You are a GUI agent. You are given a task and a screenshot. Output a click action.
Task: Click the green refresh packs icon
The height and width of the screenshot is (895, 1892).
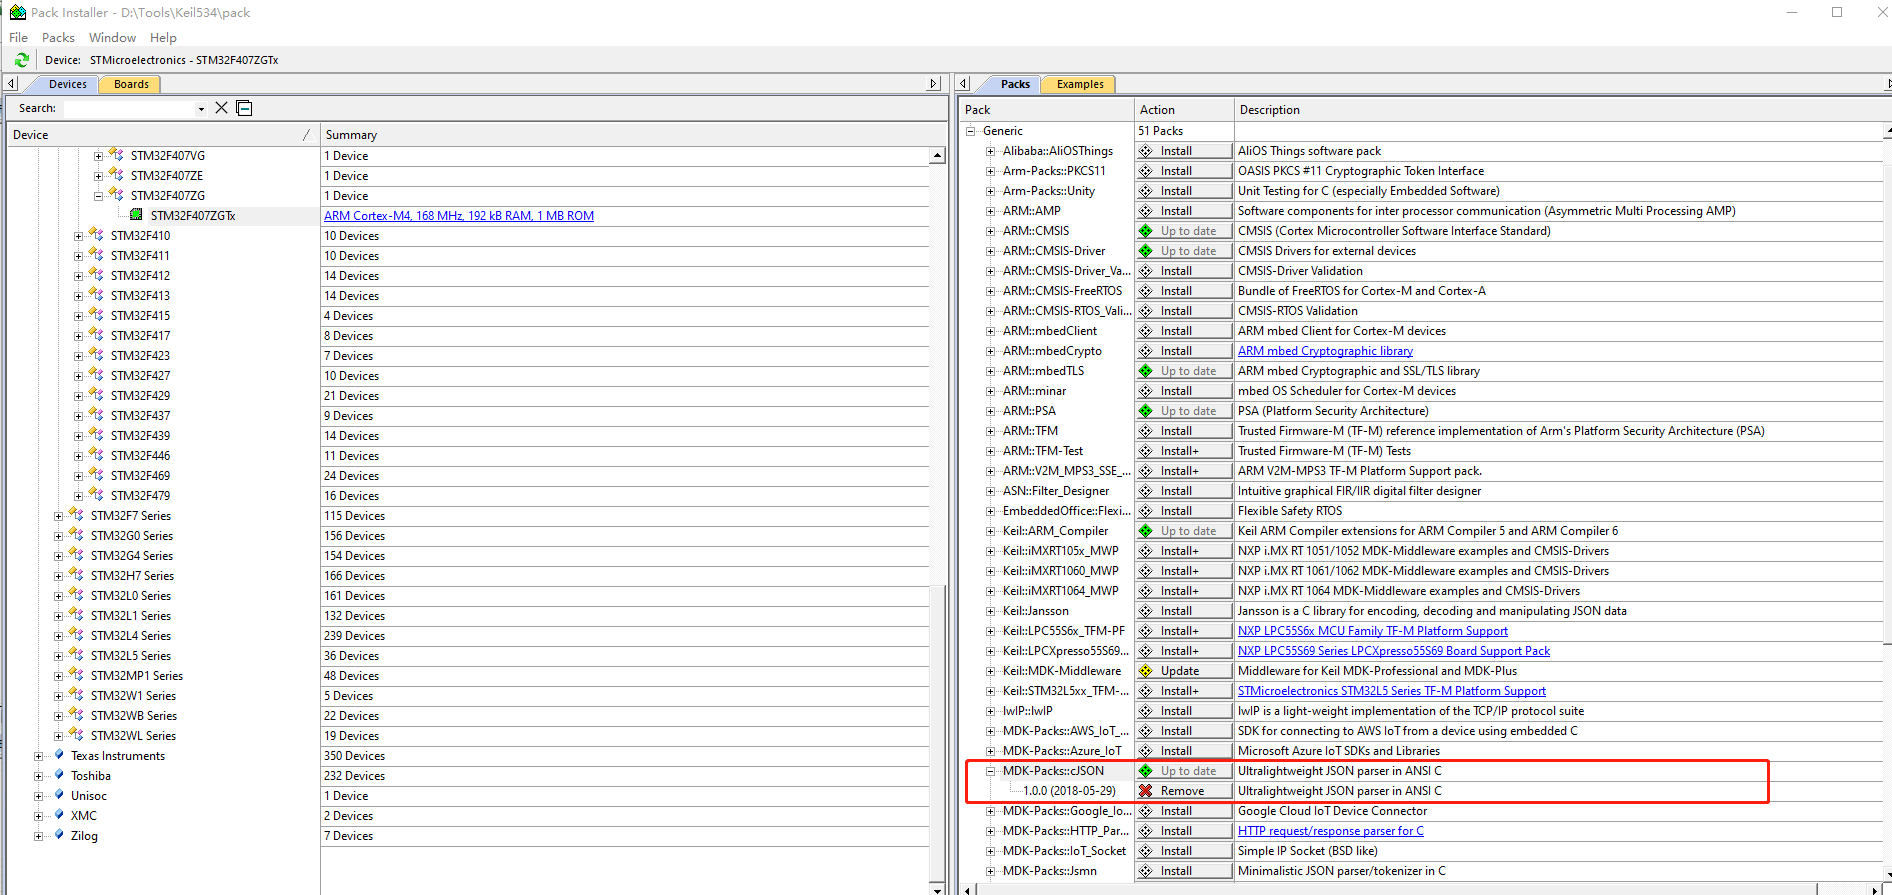pyautogui.click(x=21, y=60)
